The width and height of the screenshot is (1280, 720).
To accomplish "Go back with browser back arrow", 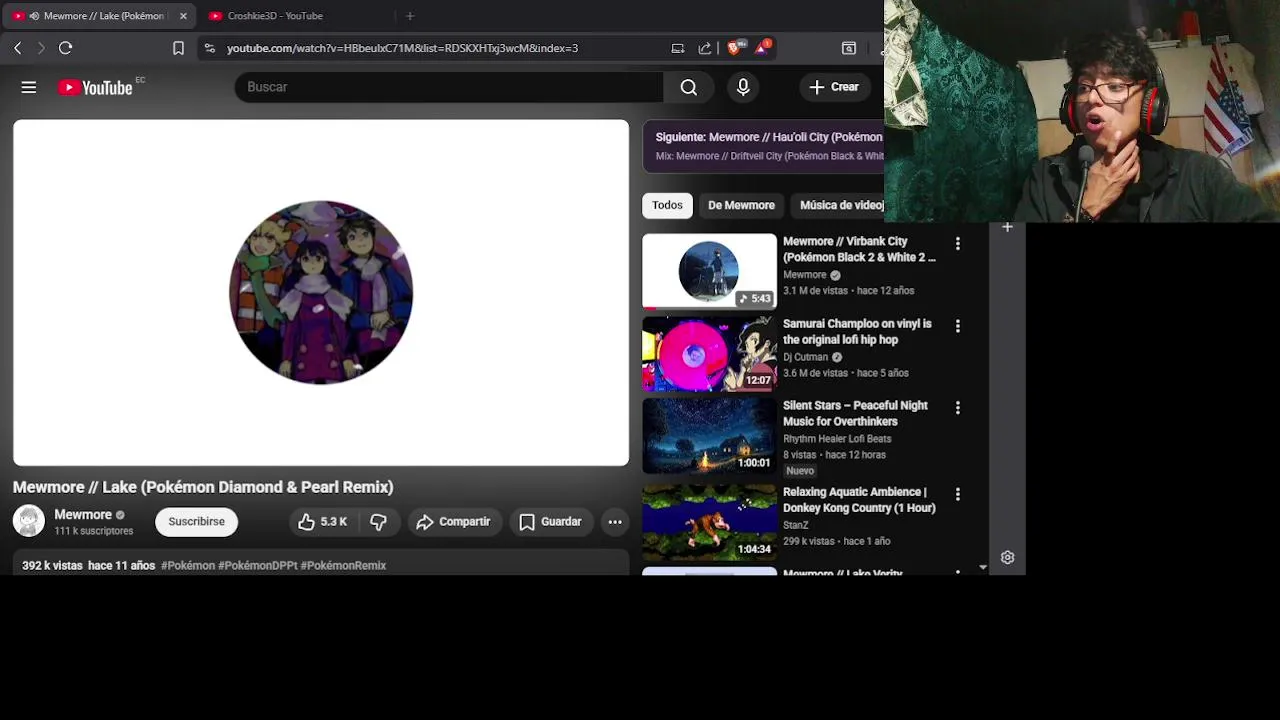I will pyautogui.click(x=17, y=48).
